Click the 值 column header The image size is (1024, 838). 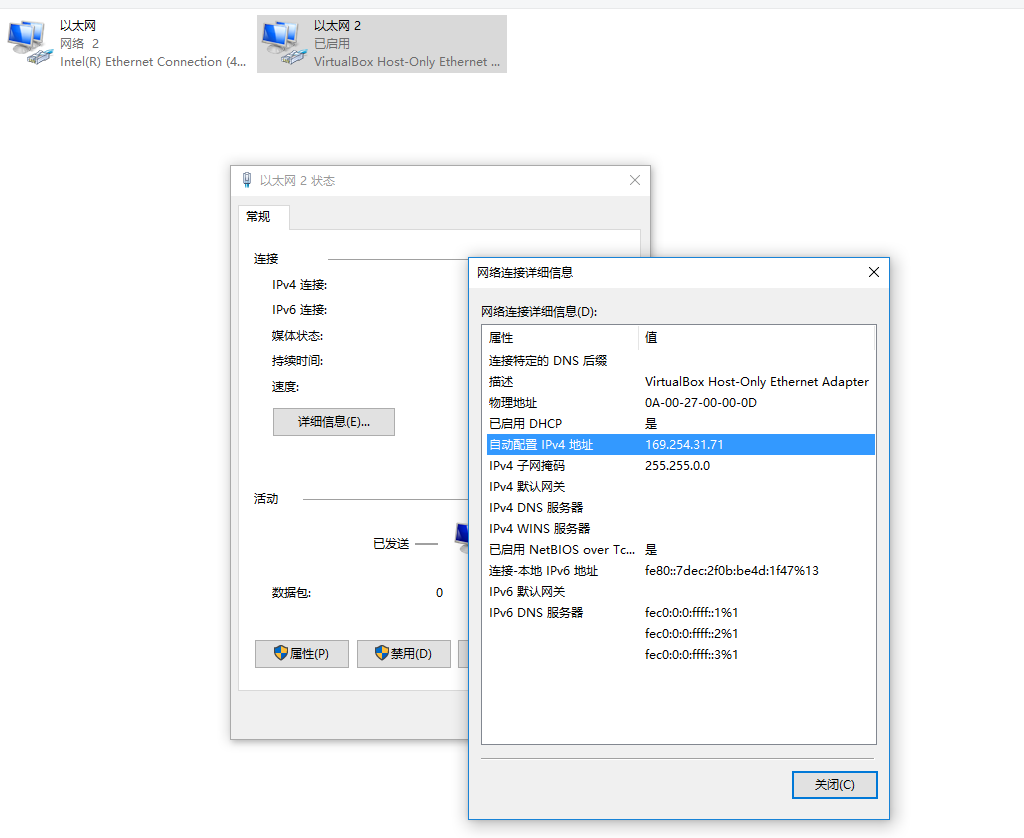point(756,338)
